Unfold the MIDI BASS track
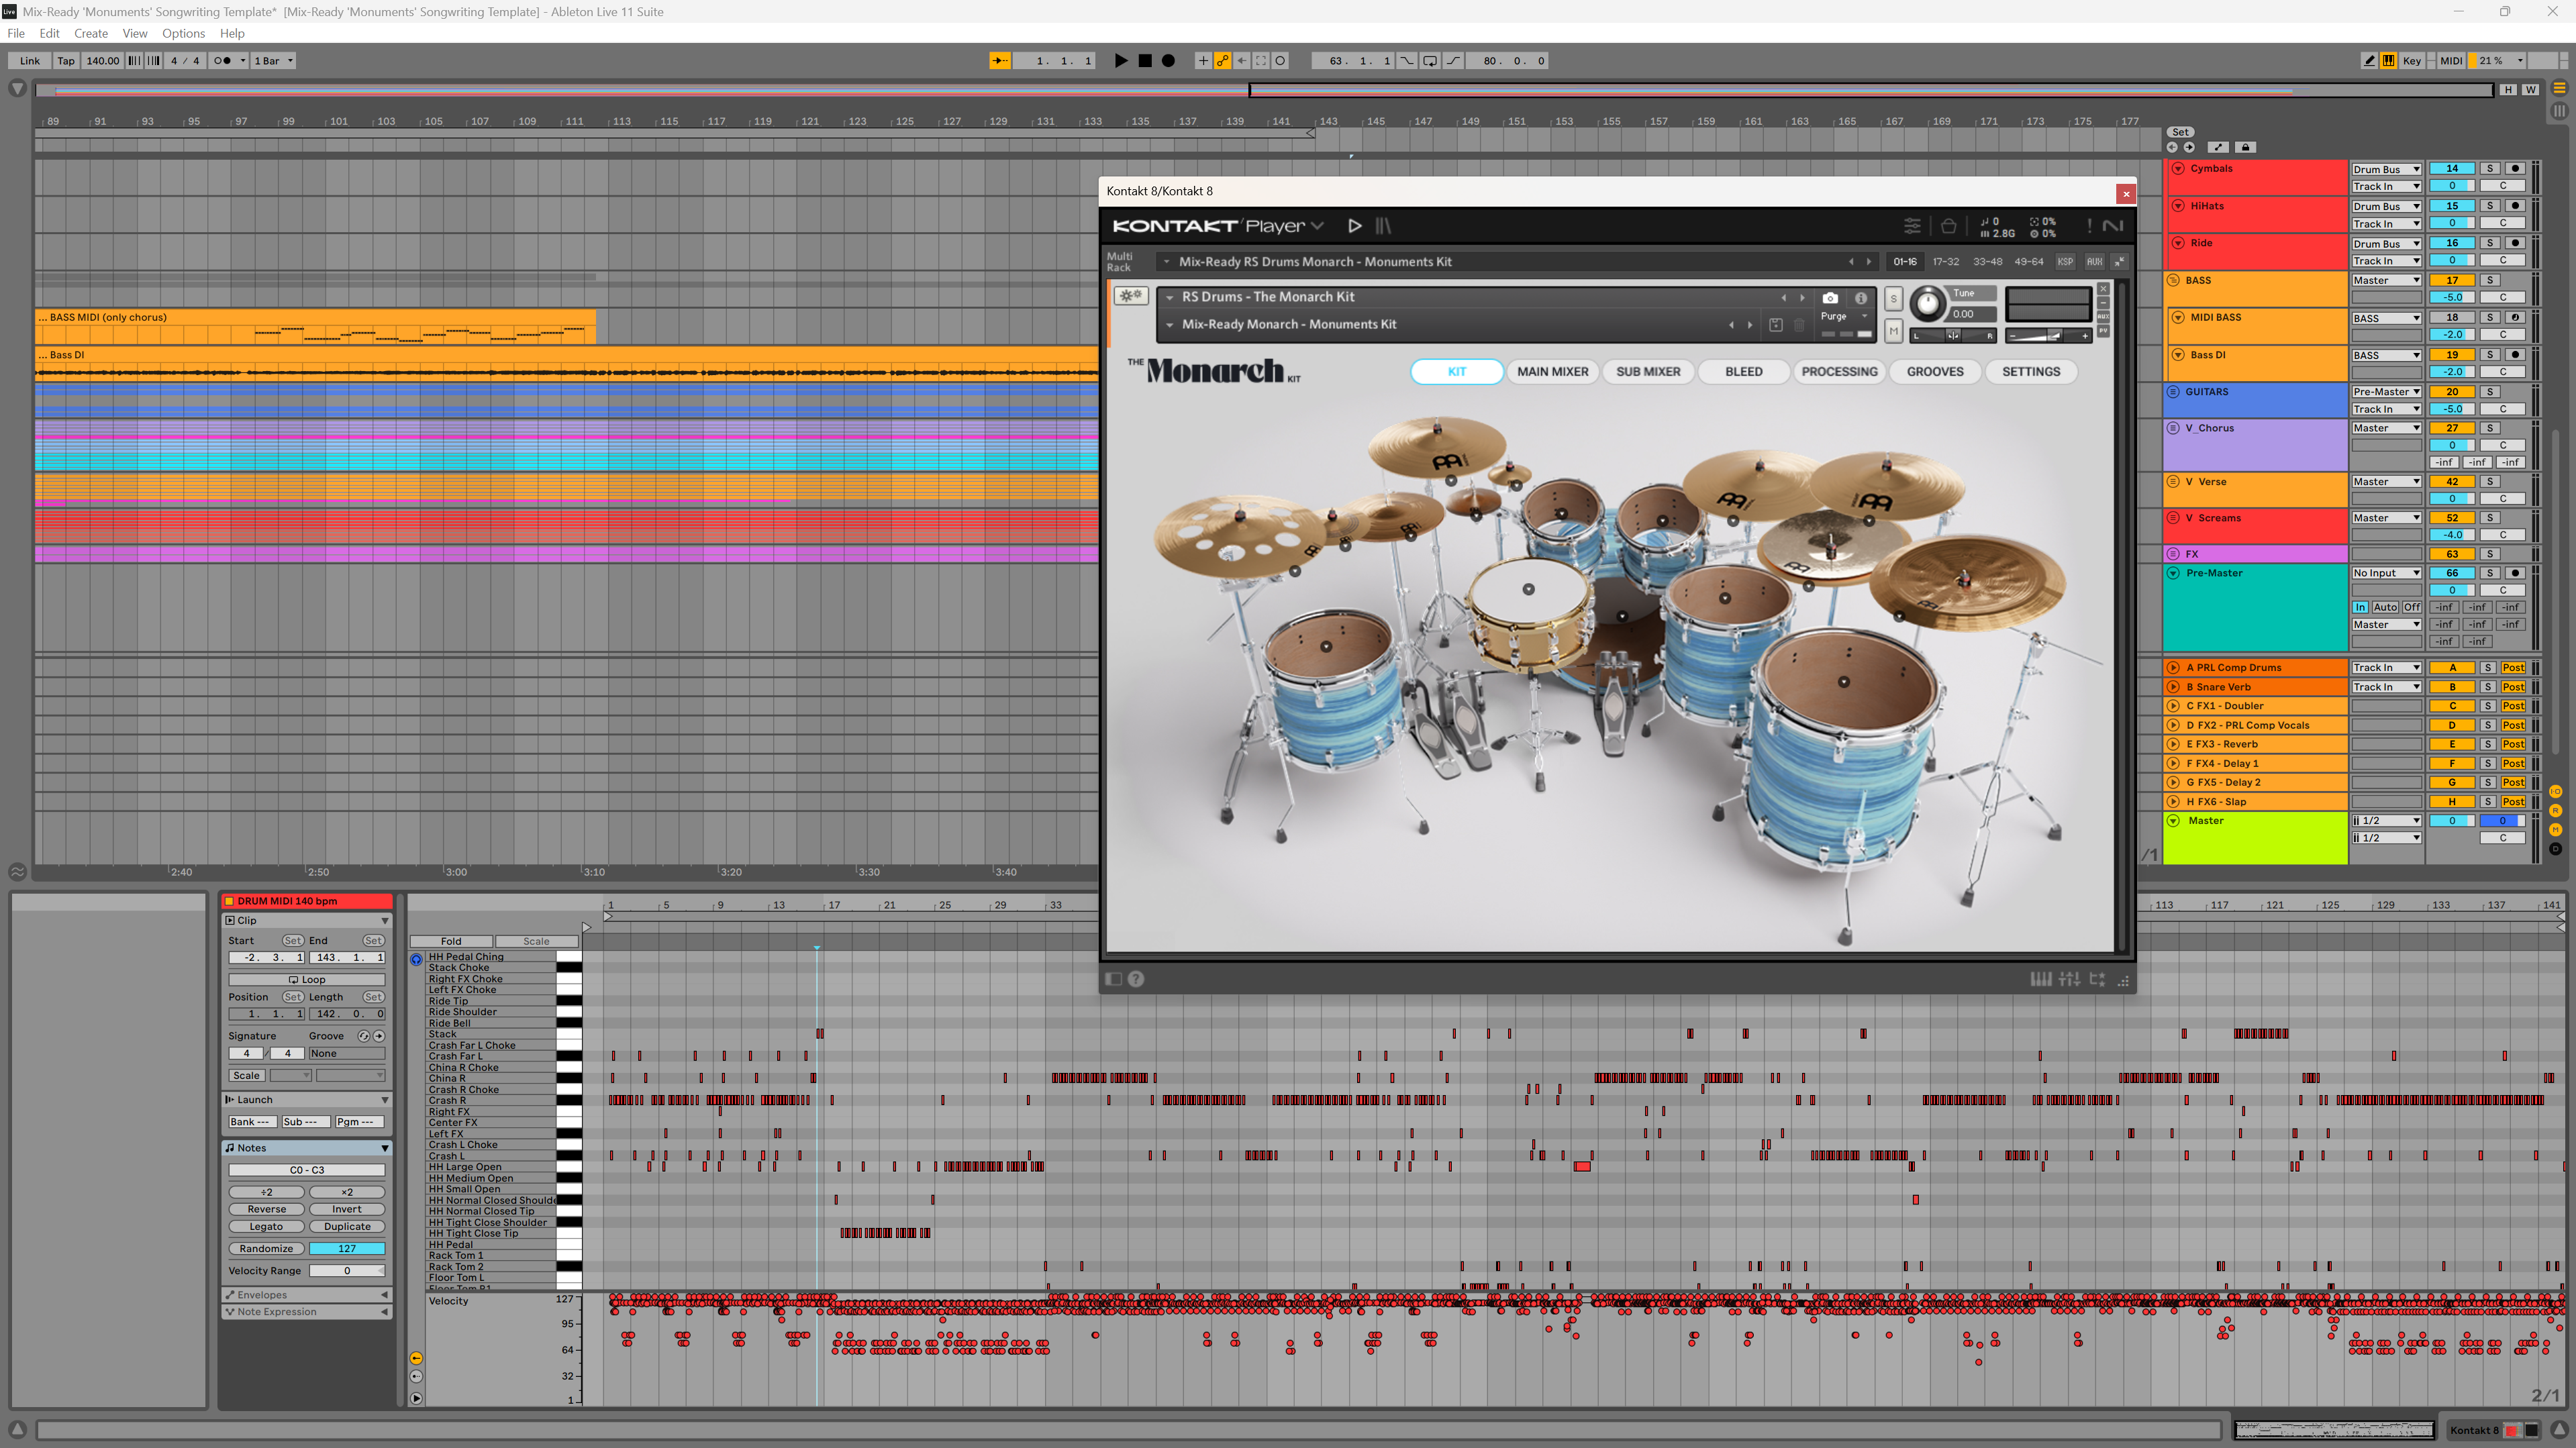The width and height of the screenshot is (2576, 1448). [2178, 317]
